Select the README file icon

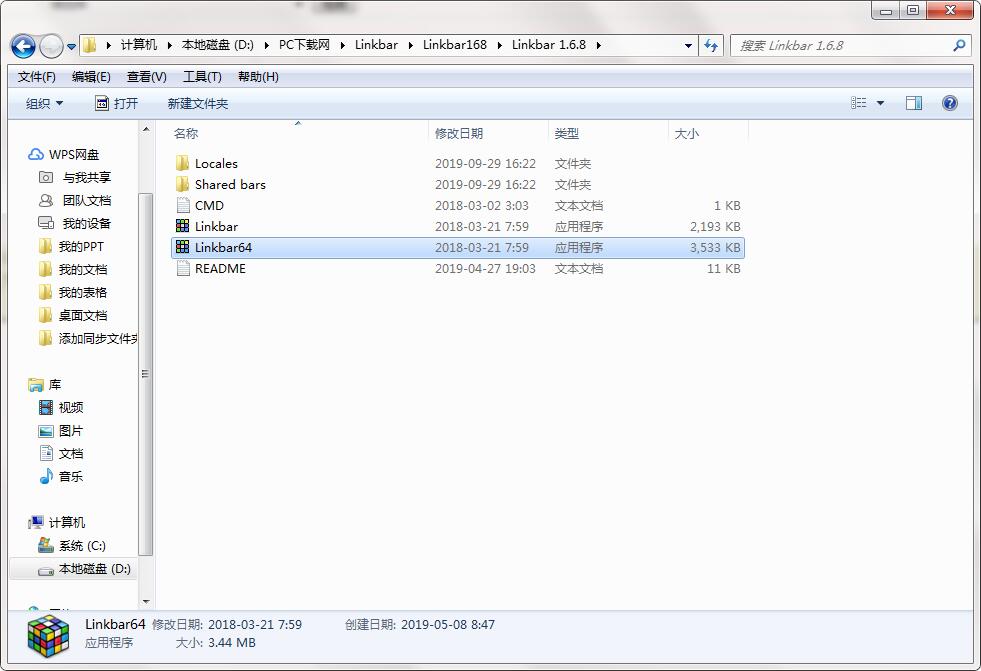coord(182,268)
